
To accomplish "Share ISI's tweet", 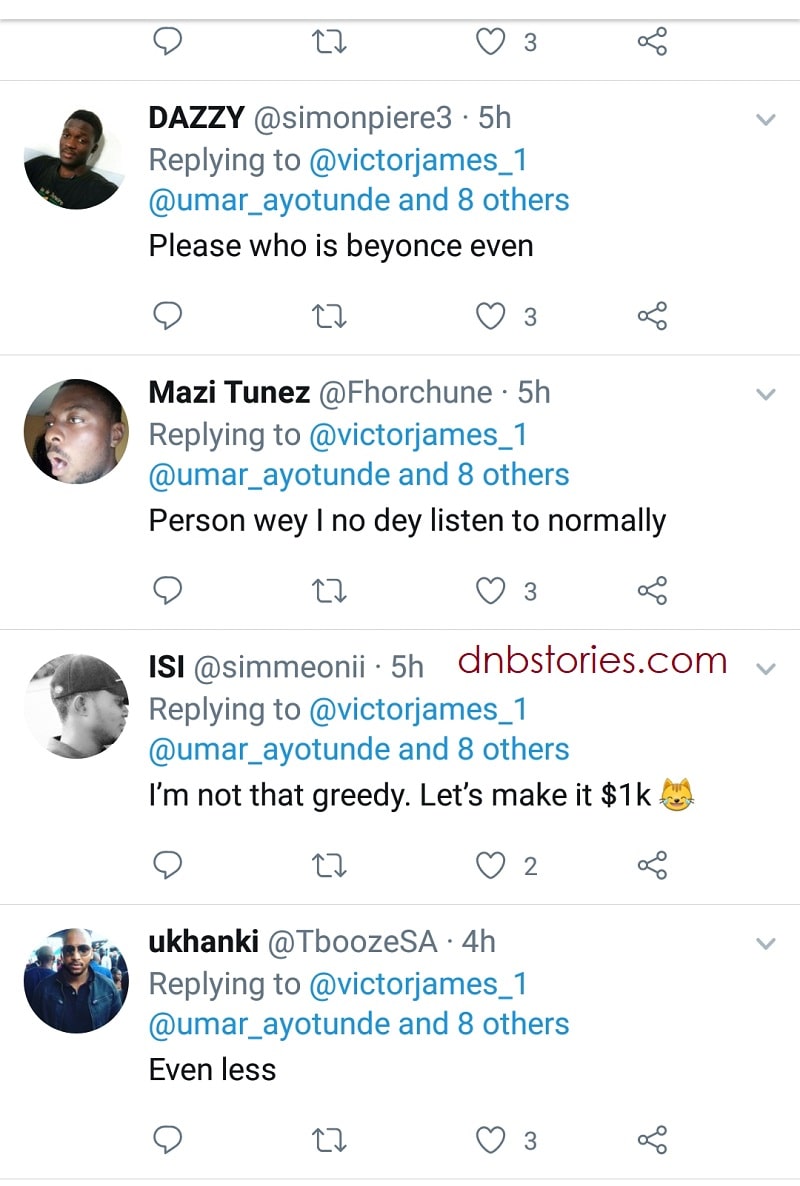I will (652, 865).
